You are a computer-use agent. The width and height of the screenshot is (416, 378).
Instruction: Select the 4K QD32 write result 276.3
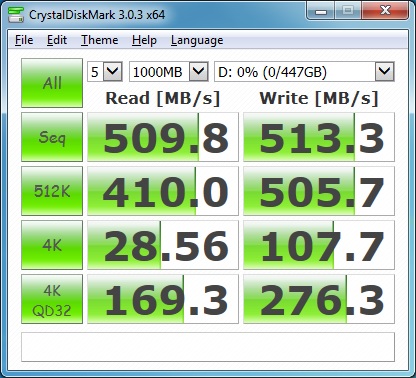click(319, 299)
